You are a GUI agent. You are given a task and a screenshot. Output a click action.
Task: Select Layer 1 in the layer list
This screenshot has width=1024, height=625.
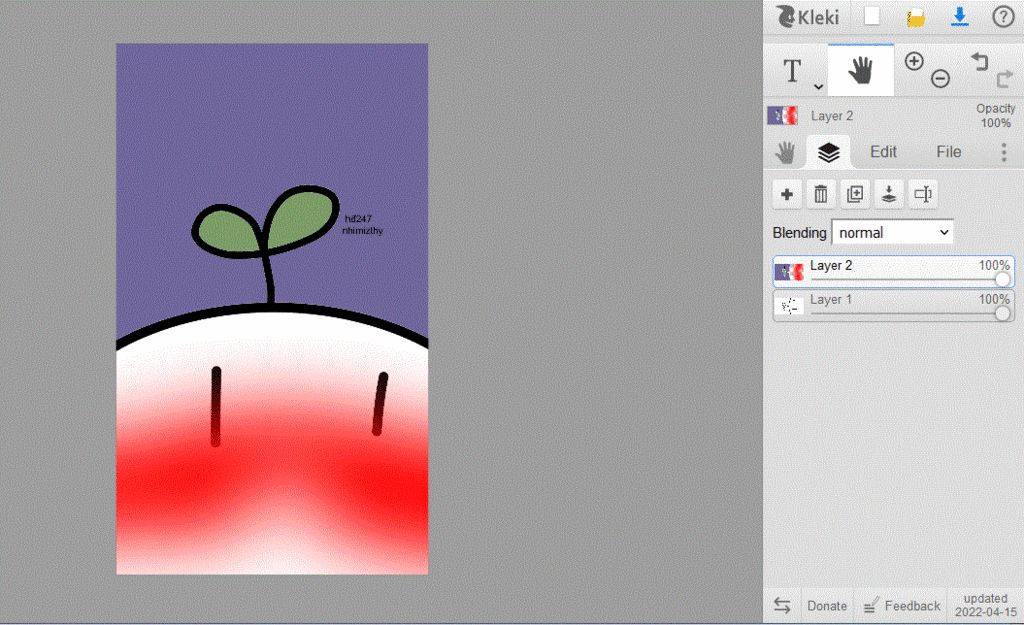pos(893,306)
